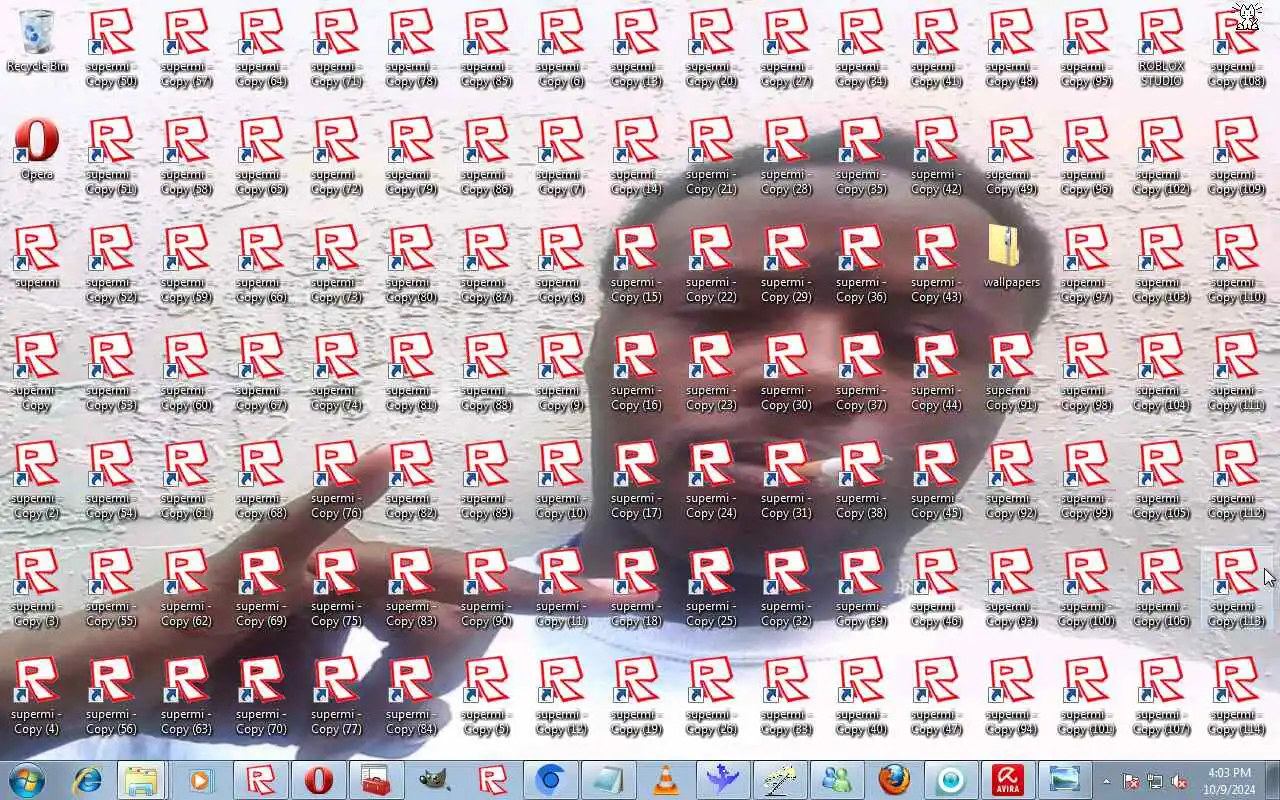This screenshot has height=800, width=1280.
Task: Open the red toolbox taskbar icon
Action: point(376,780)
